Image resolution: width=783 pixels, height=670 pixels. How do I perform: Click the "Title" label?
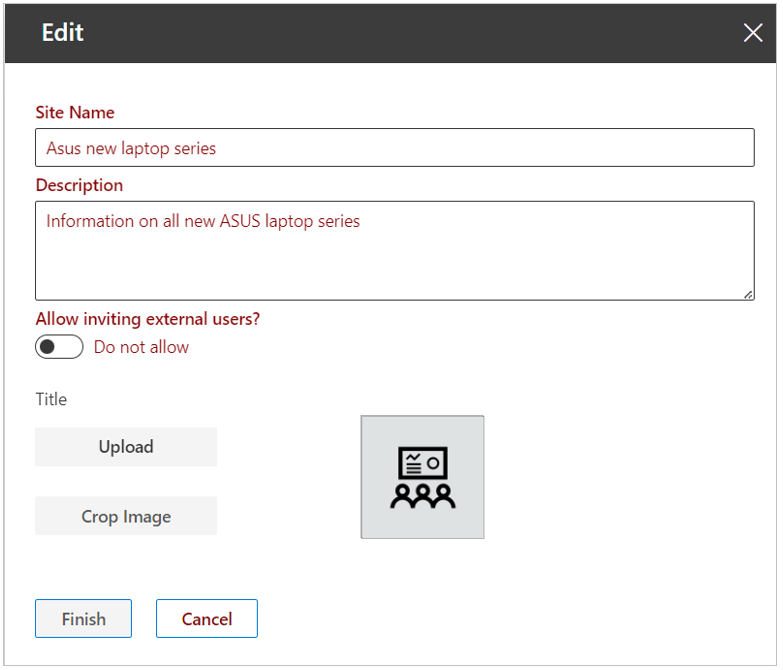click(51, 399)
